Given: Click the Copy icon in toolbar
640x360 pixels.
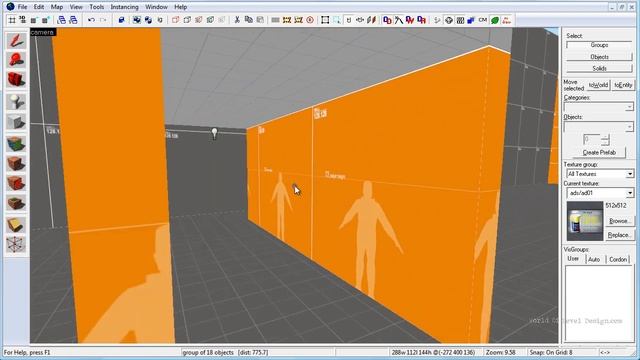Looking at the screenshot, I should coord(248,20).
